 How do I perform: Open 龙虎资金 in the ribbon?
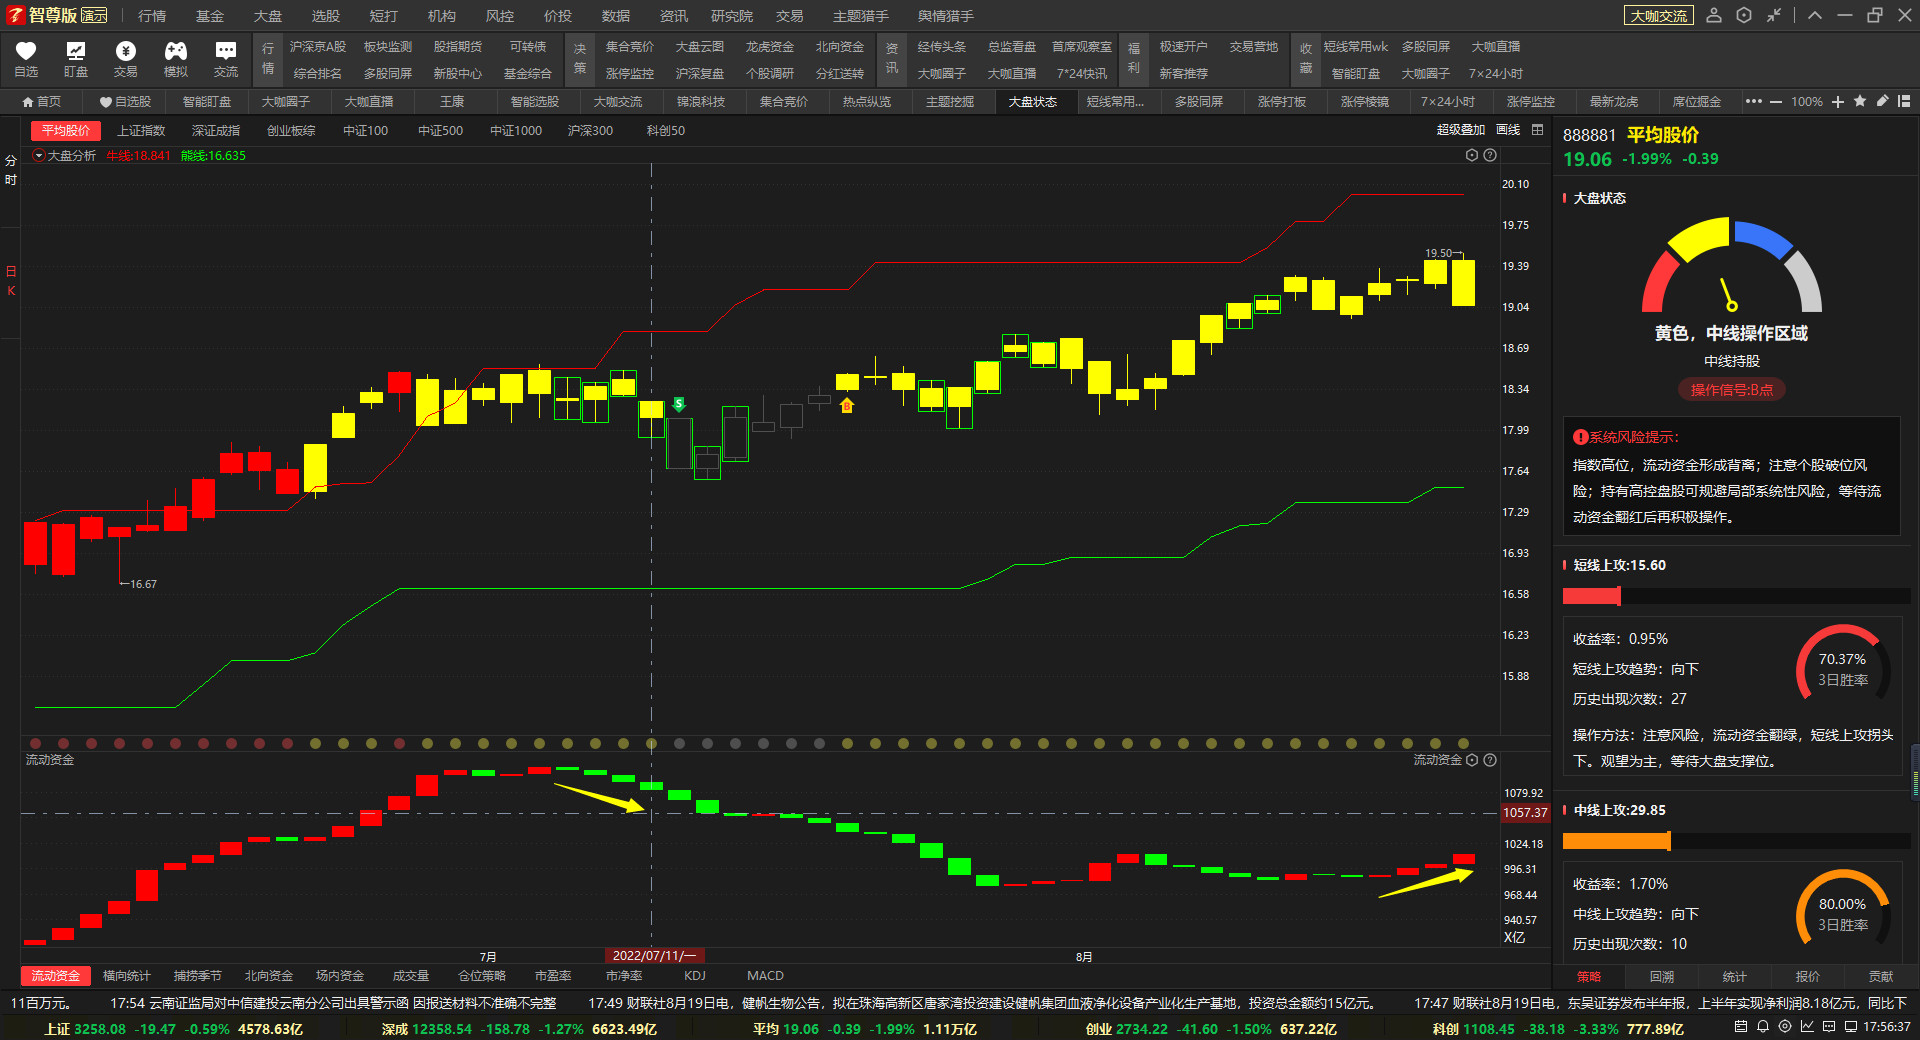770,47
